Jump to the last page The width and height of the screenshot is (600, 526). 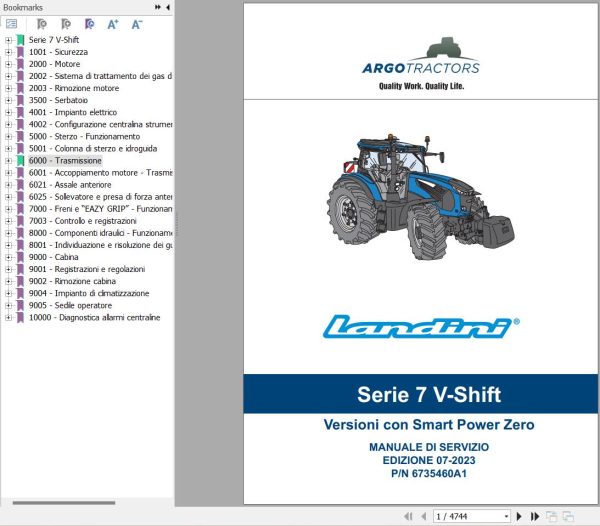[x=535, y=516]
